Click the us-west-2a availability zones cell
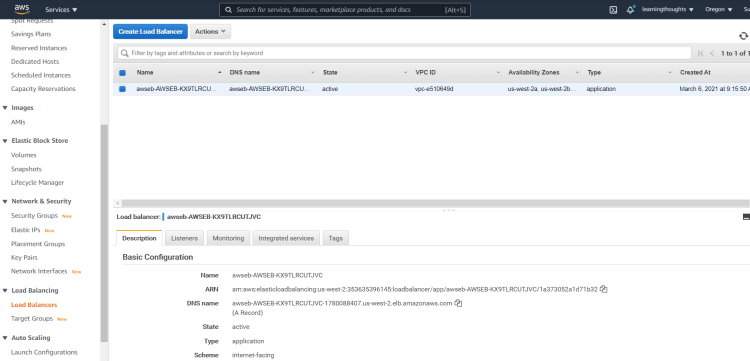The image size is (750, 361). pos(542,89)
